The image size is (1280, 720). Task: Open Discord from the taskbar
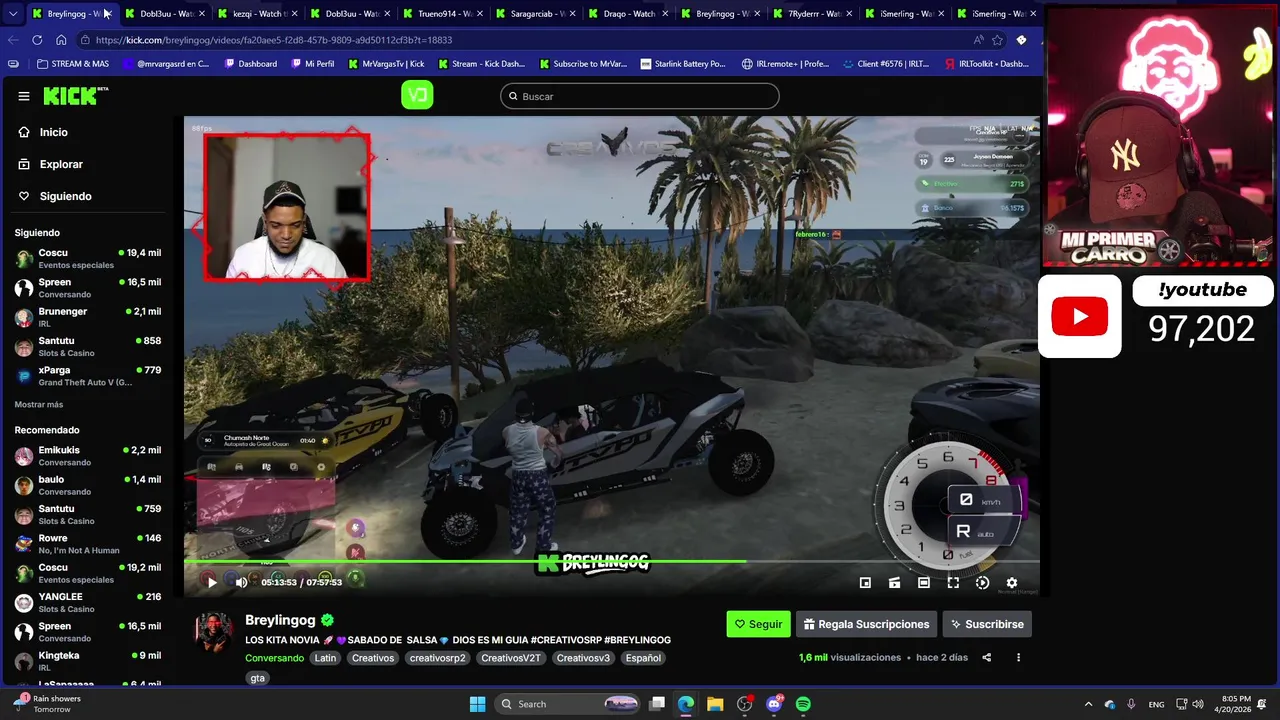(x=774, y=704)
